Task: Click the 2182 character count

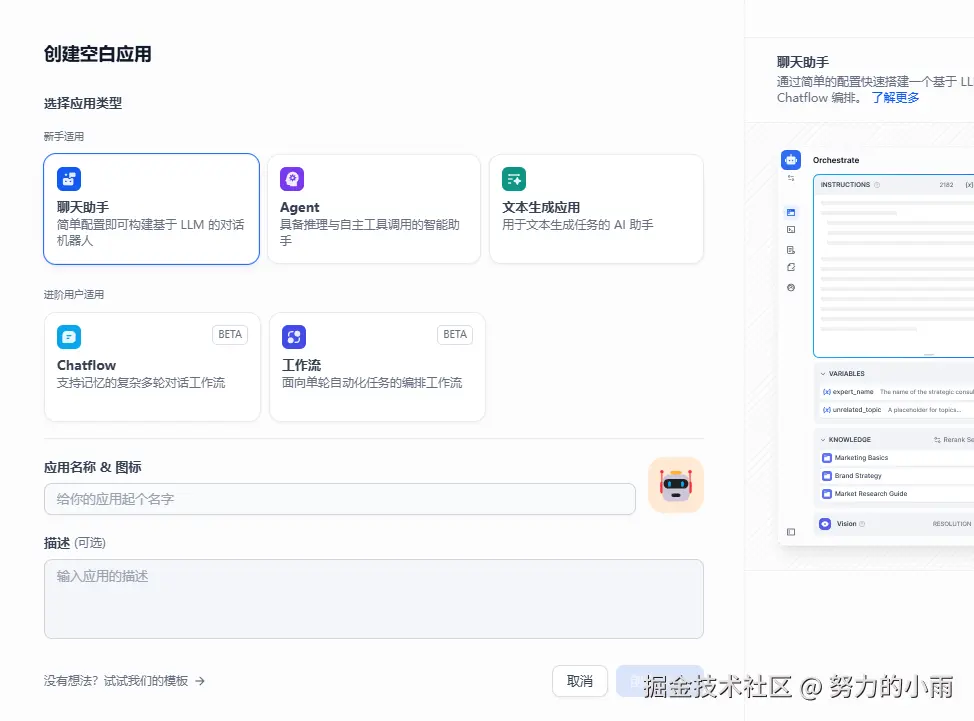Action: (x=946, y=185)
